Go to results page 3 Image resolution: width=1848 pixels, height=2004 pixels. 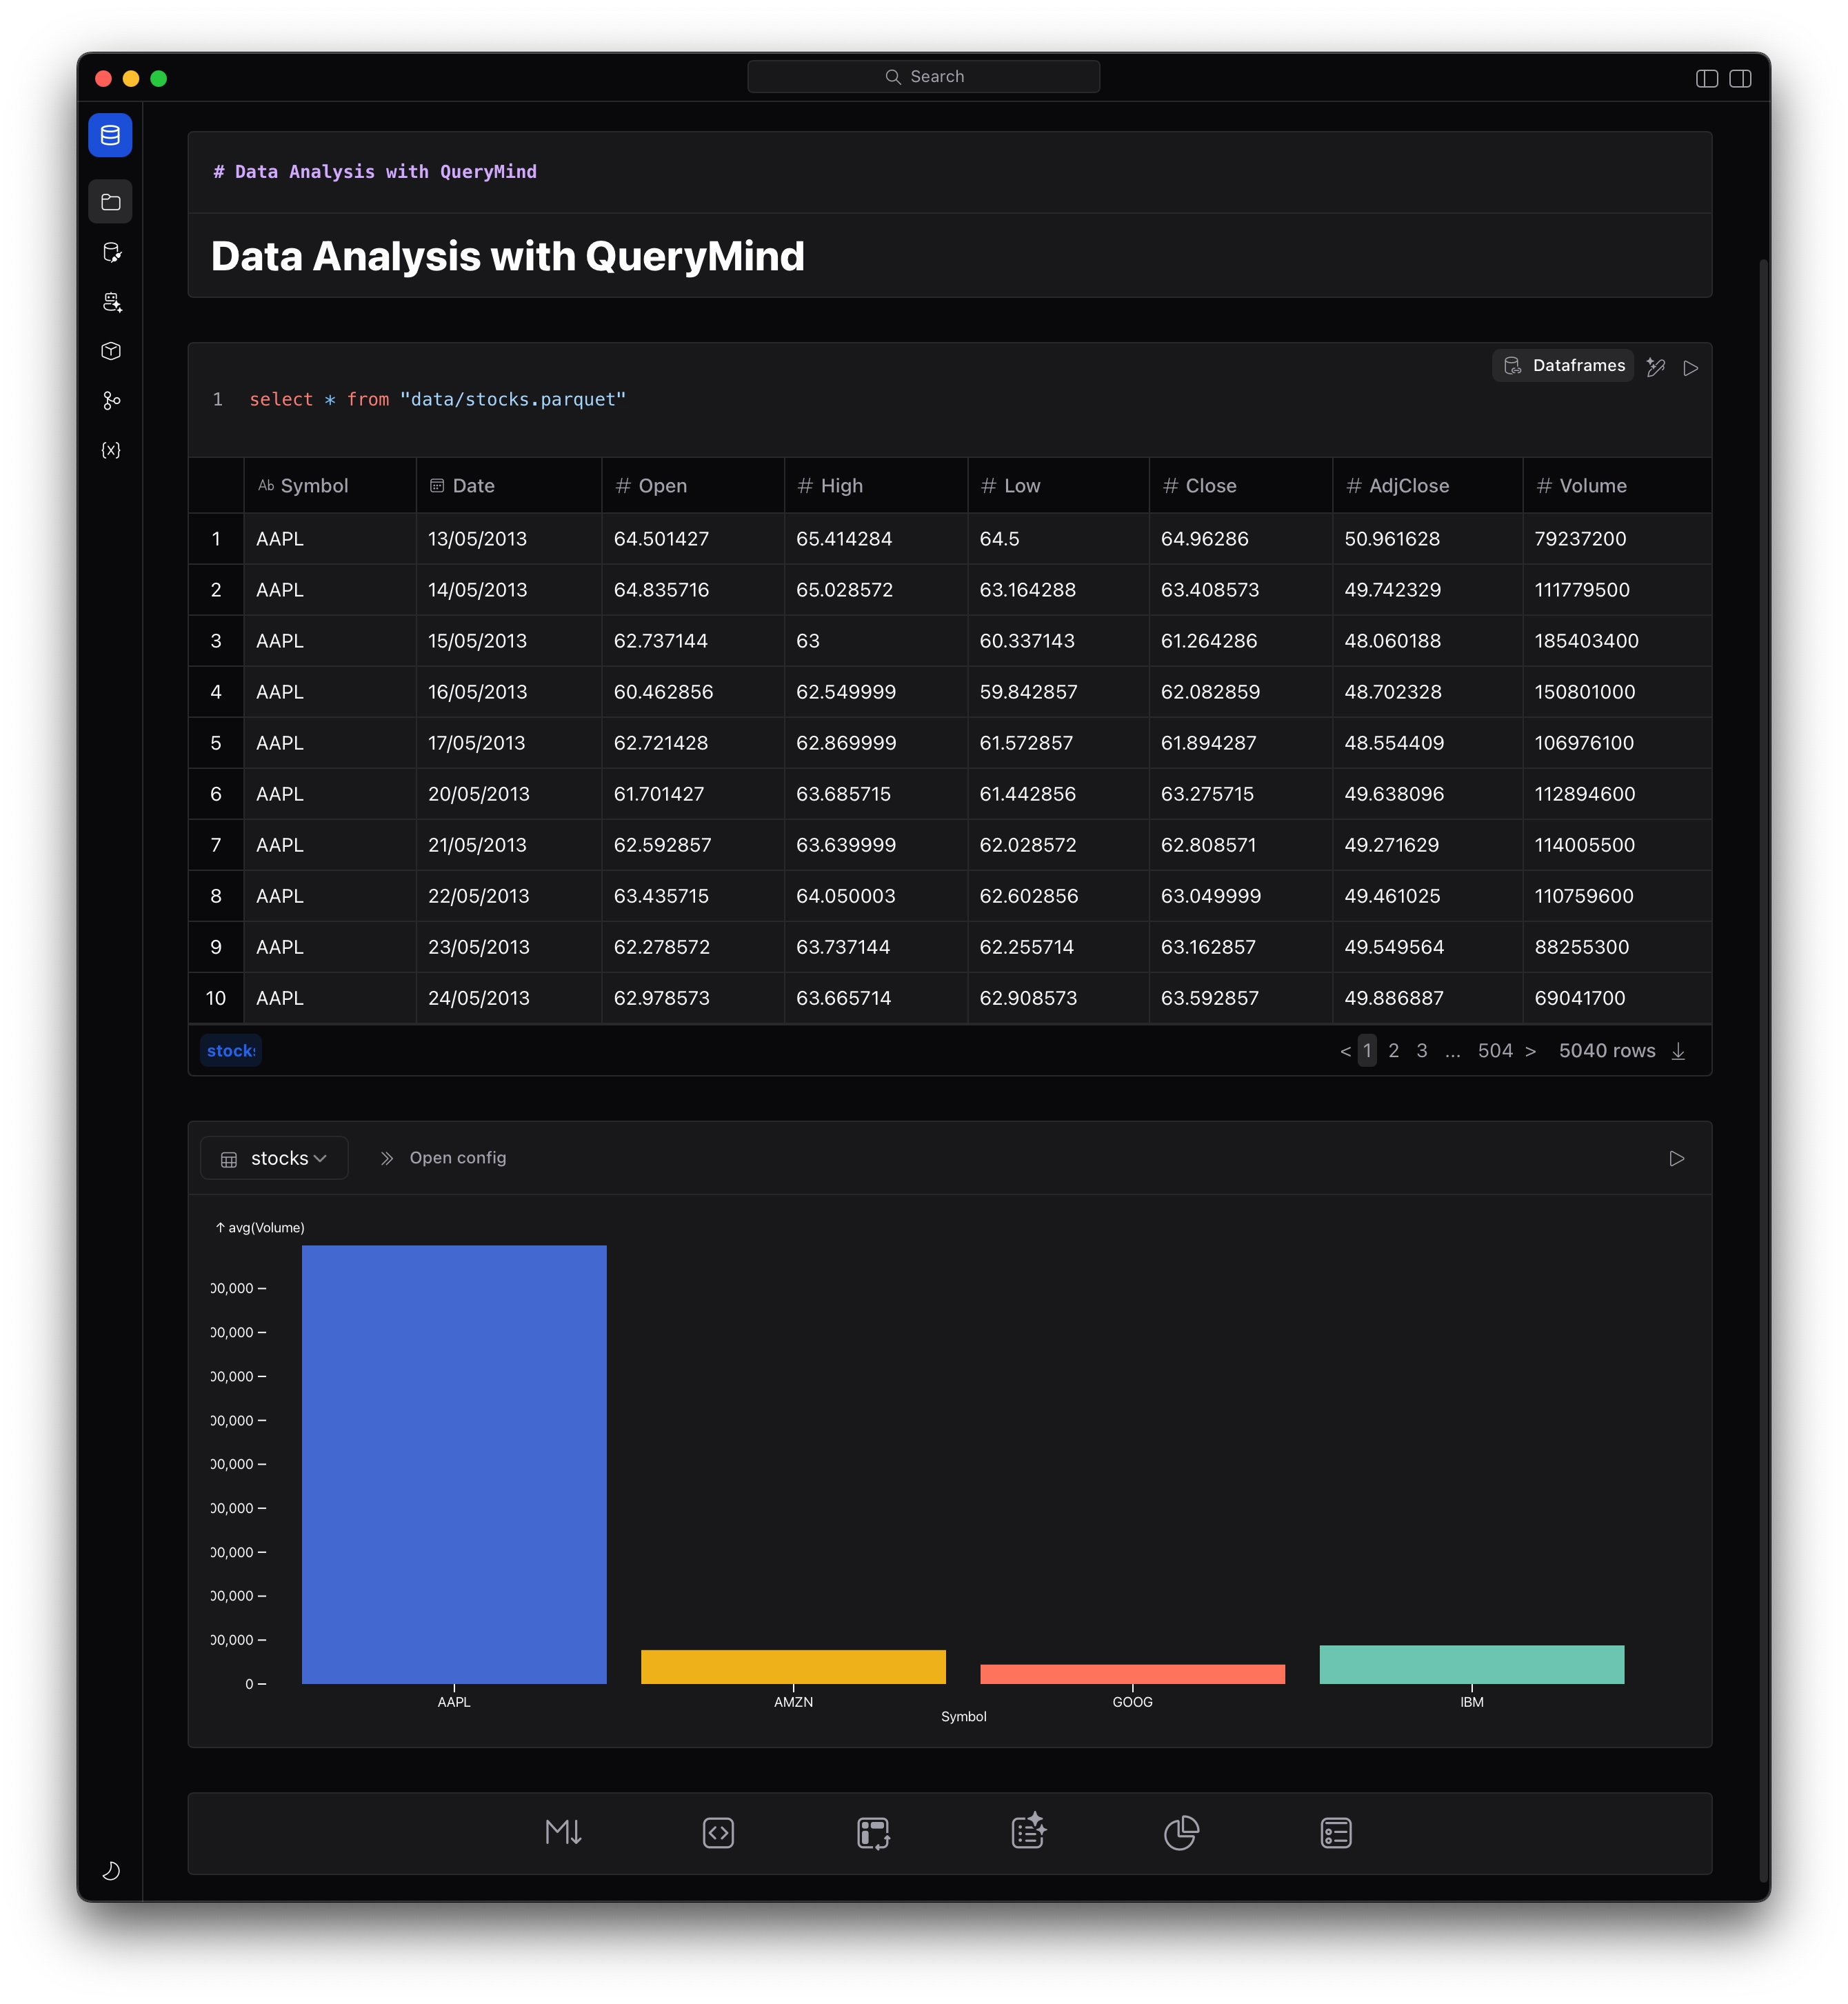click(x=1422, y=1050)
